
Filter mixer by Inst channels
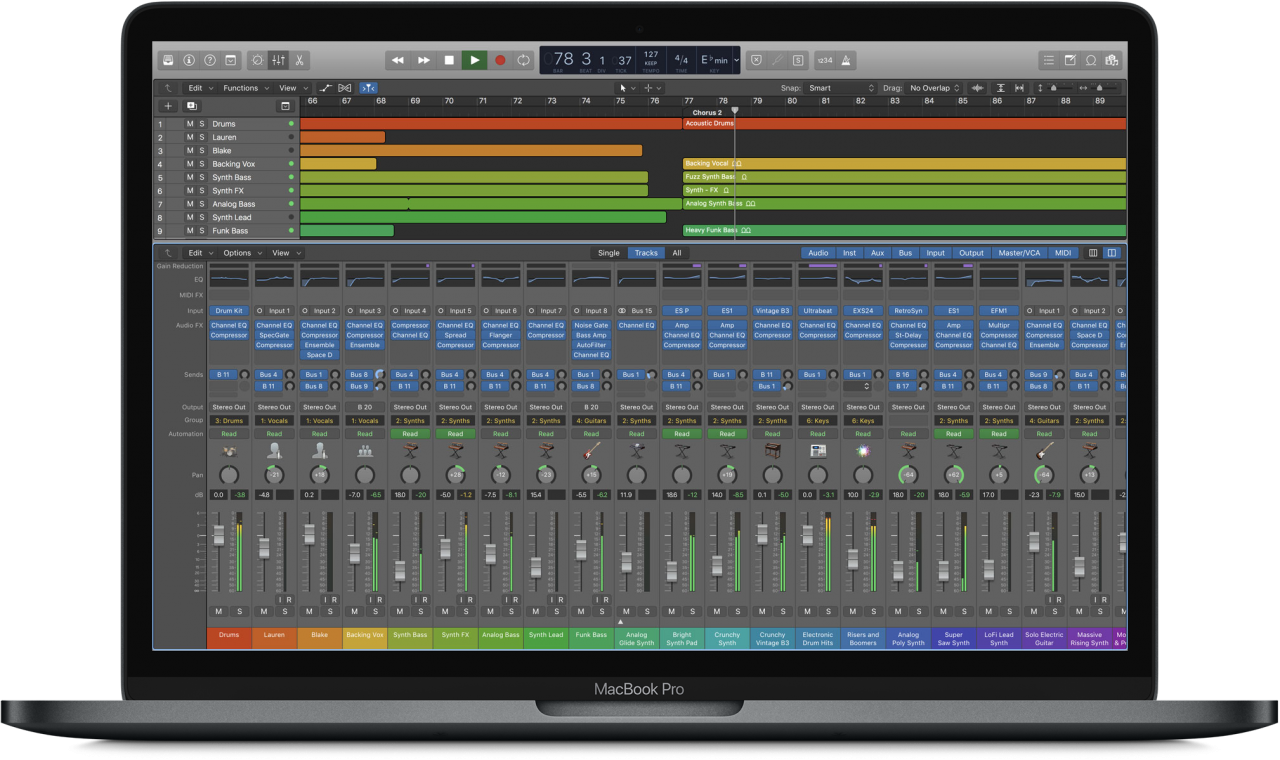849,253
